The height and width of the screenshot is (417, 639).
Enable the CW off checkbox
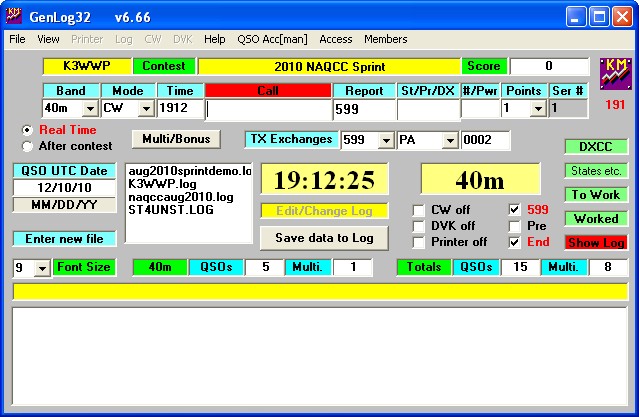[419, 210]
